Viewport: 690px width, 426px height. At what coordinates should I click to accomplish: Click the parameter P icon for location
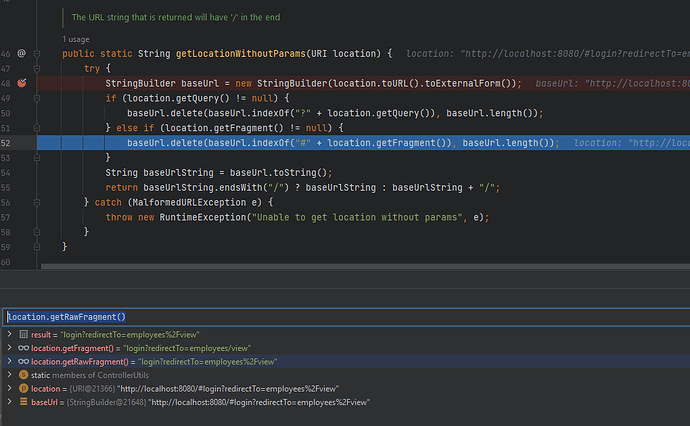[x=23, y=389]
